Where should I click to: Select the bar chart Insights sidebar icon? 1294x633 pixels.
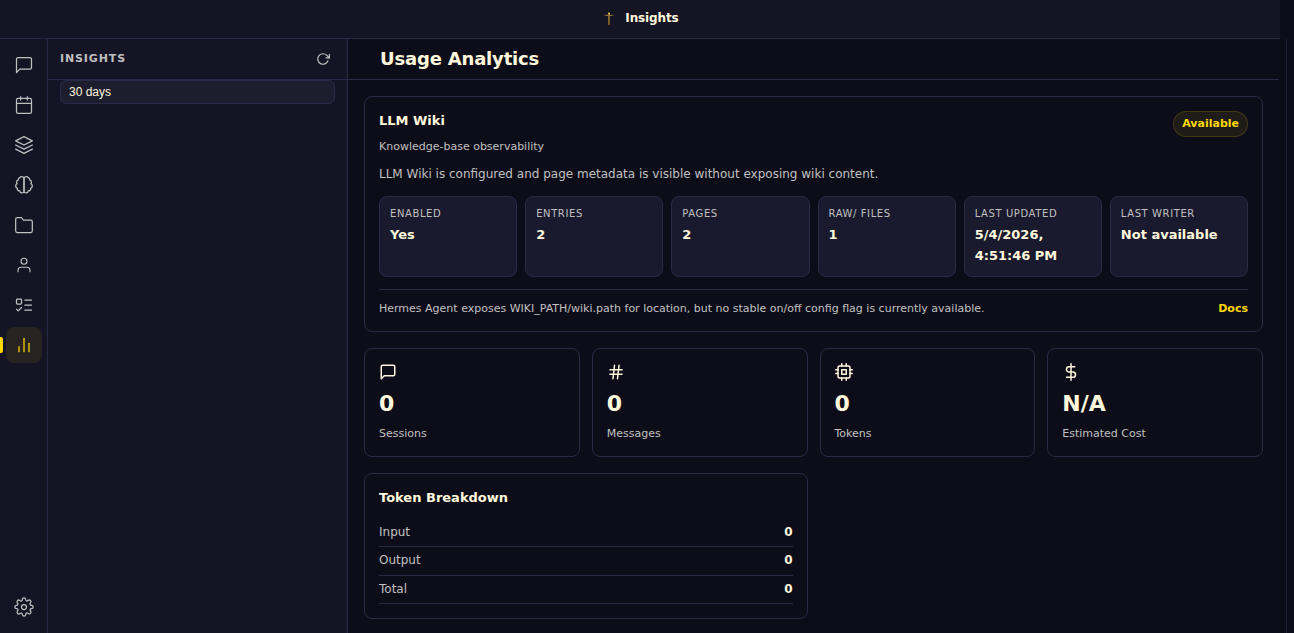pyautogui.click(x=24, y=345)
